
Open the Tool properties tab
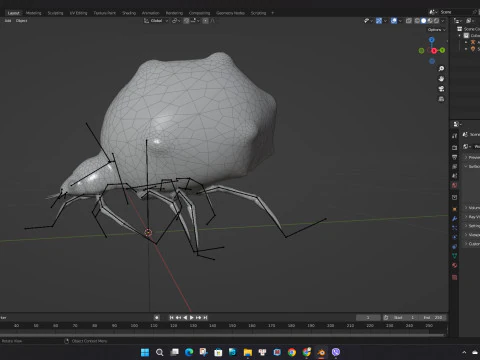pos(455,136)
